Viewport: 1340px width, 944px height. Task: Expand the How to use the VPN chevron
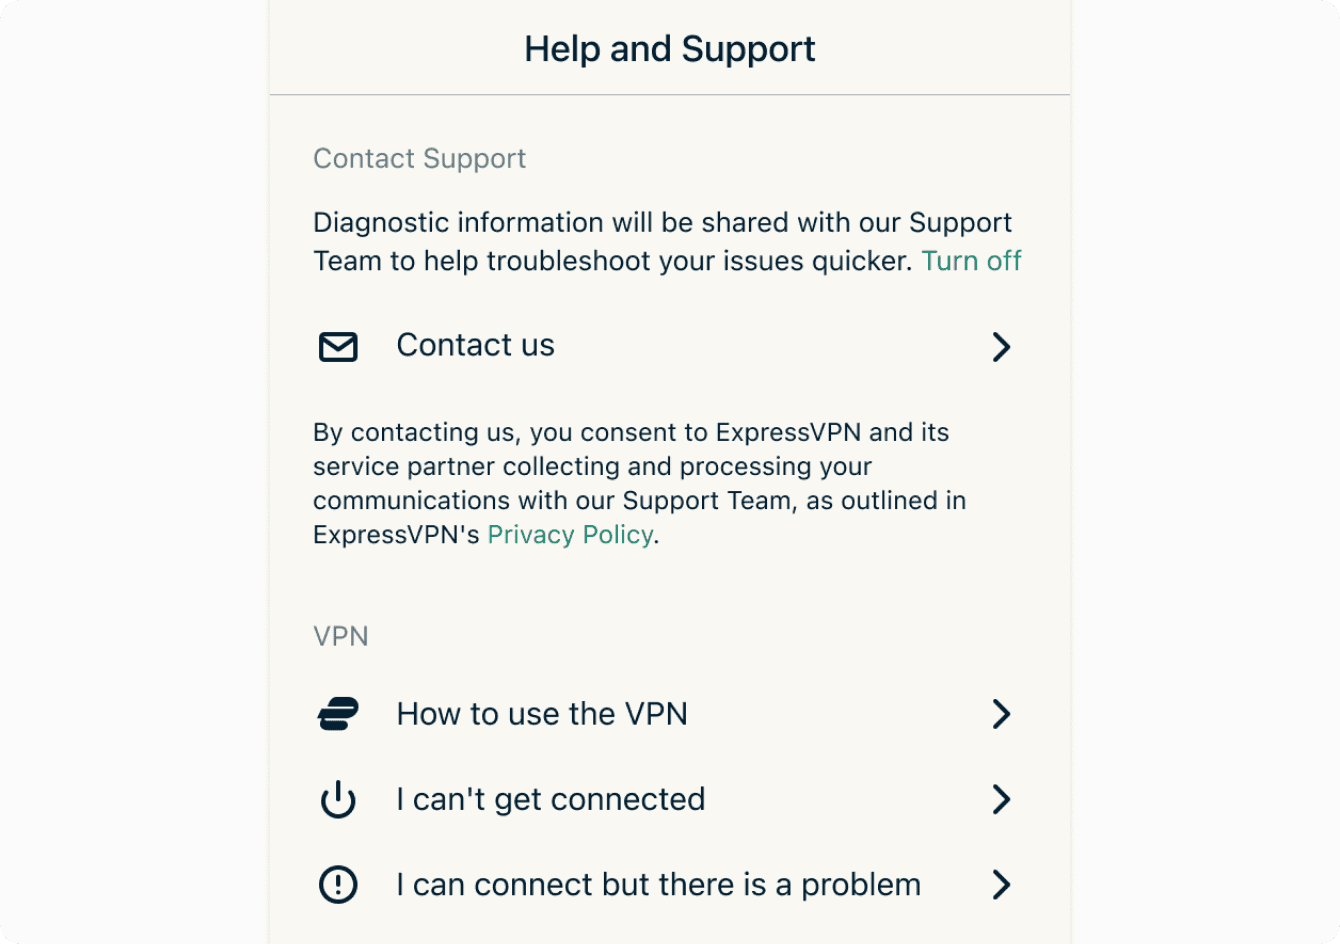coord(1001,714)
